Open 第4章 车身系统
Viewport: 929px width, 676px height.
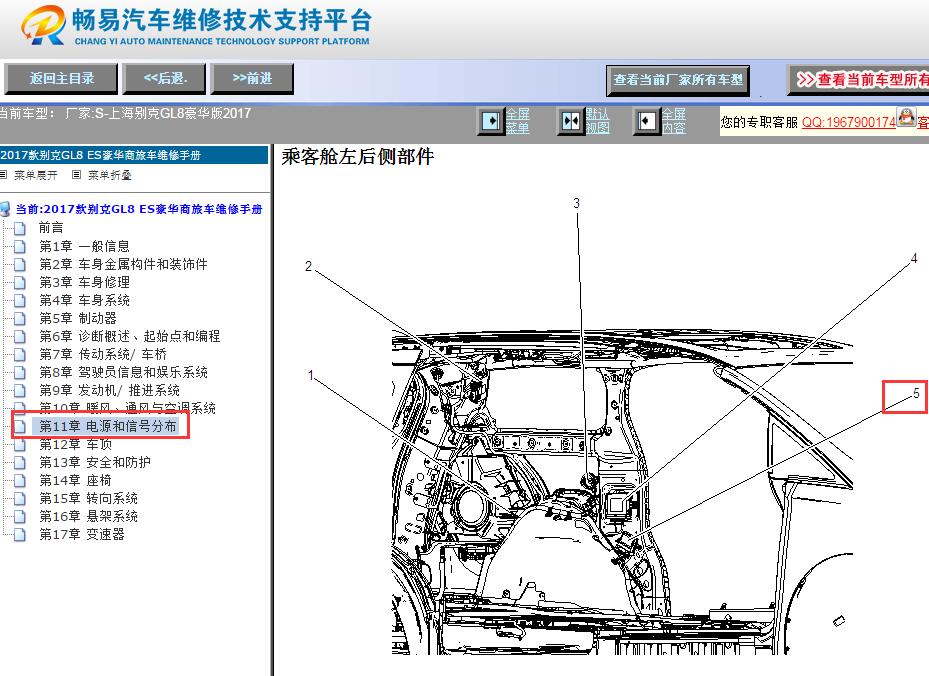click(x=84, y=300)
